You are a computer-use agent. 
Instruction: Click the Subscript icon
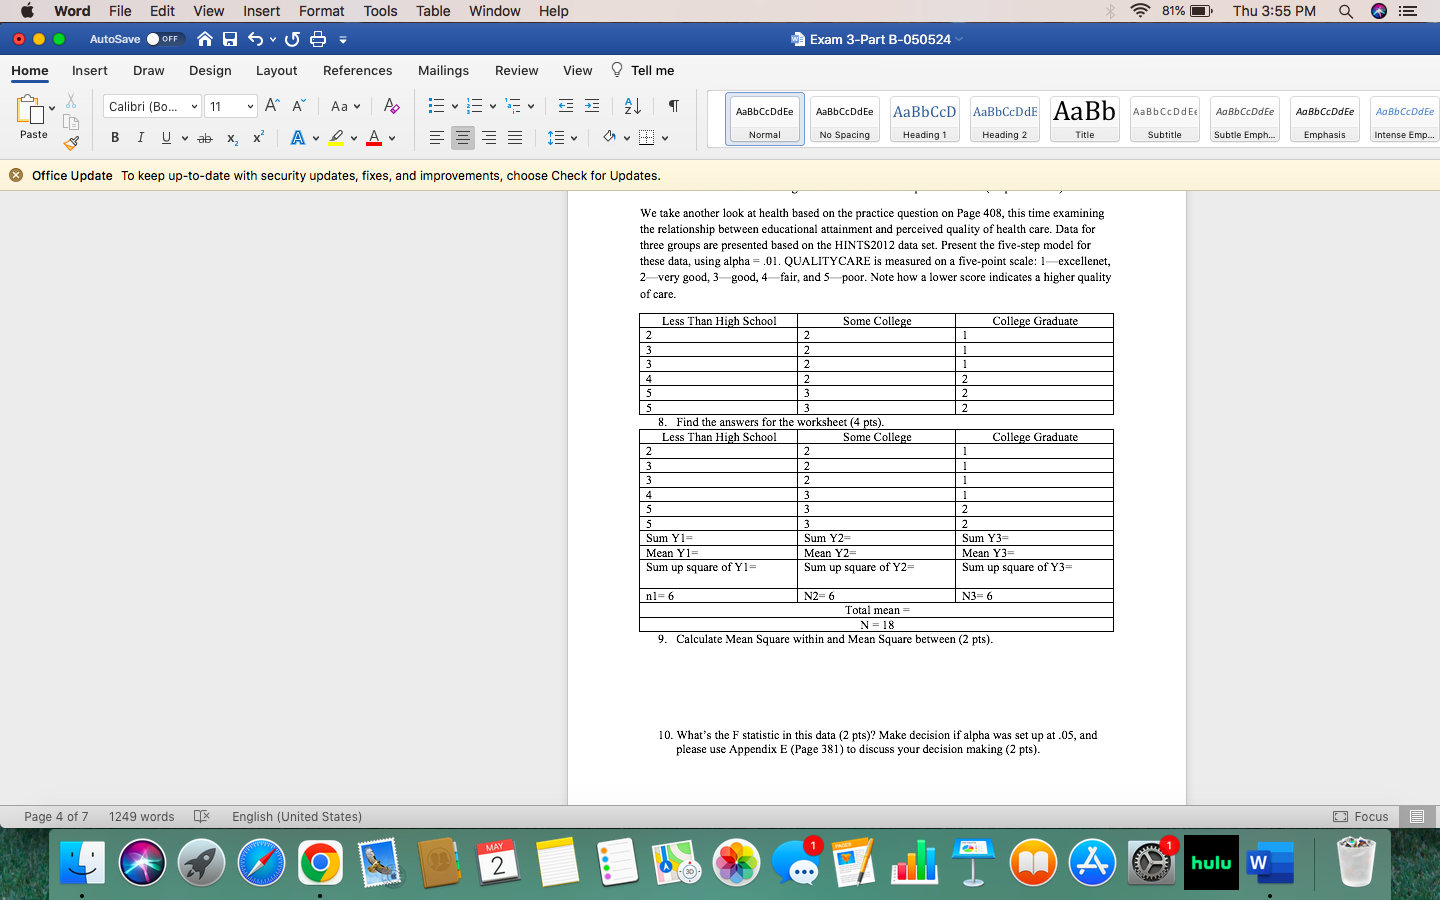click(233, 138)
